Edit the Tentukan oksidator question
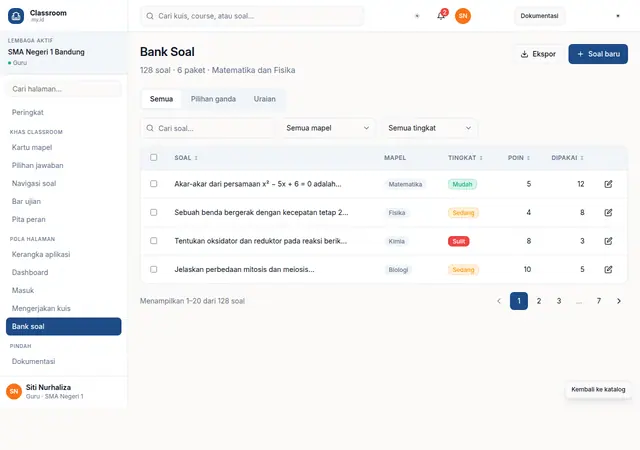Screen dimensions: 640x450 (x=608, y=241)
